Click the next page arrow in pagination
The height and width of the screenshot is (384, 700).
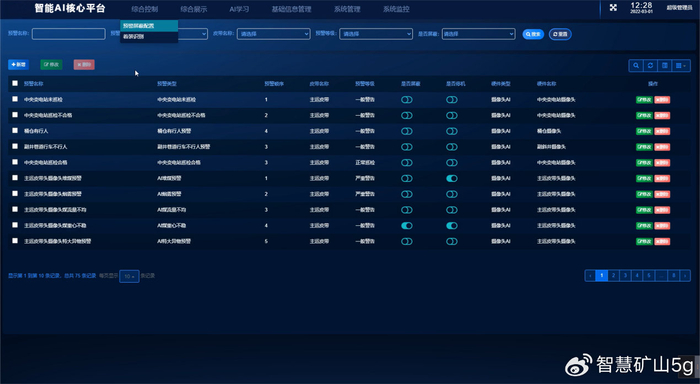(685, 275)
